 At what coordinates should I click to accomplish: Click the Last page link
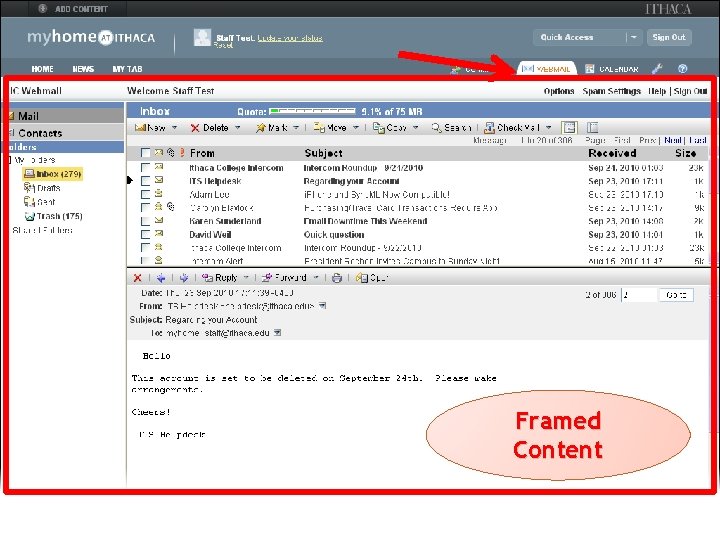click(x=698, y=140)
